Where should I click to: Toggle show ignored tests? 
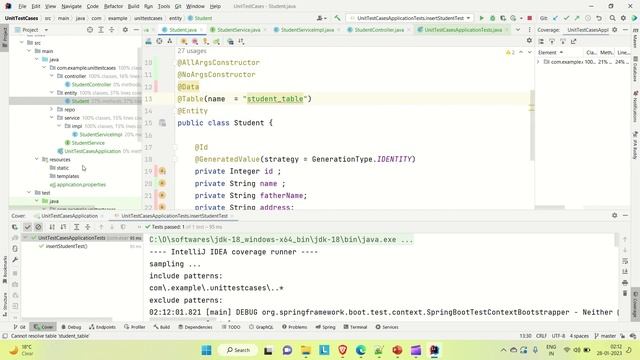click(38, 227)
